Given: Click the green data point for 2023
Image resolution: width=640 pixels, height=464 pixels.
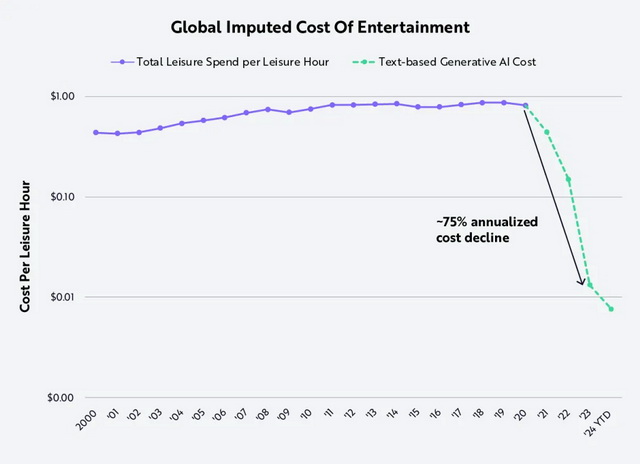Looking at the screenshot, I should tap(590, 285).
